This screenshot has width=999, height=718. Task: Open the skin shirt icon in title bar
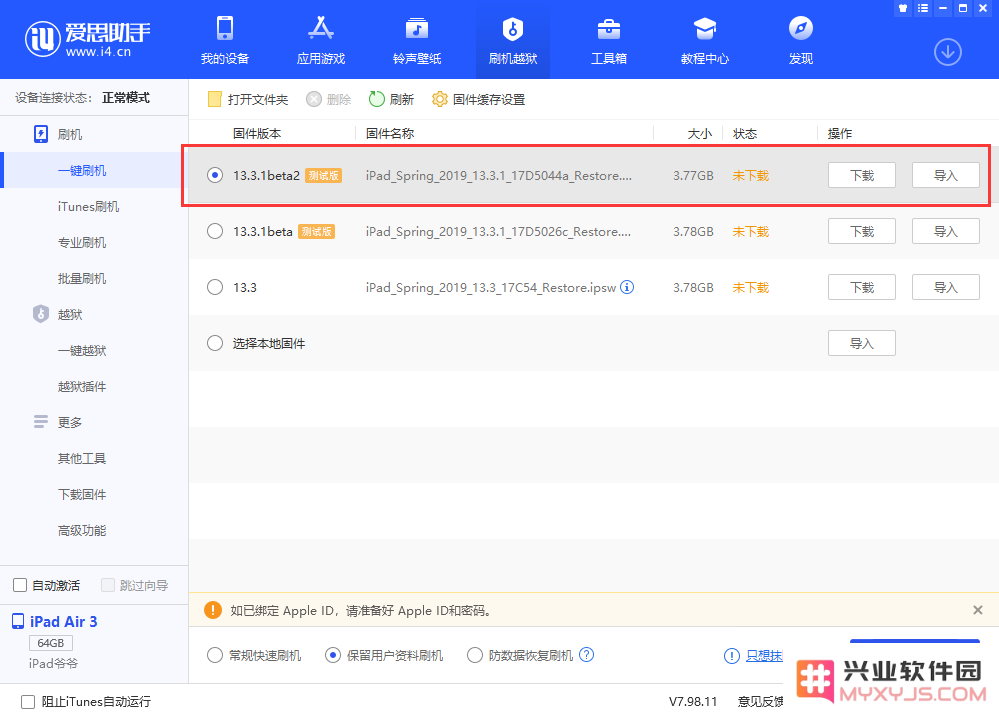pyautogui.click(x=902, y=8)
